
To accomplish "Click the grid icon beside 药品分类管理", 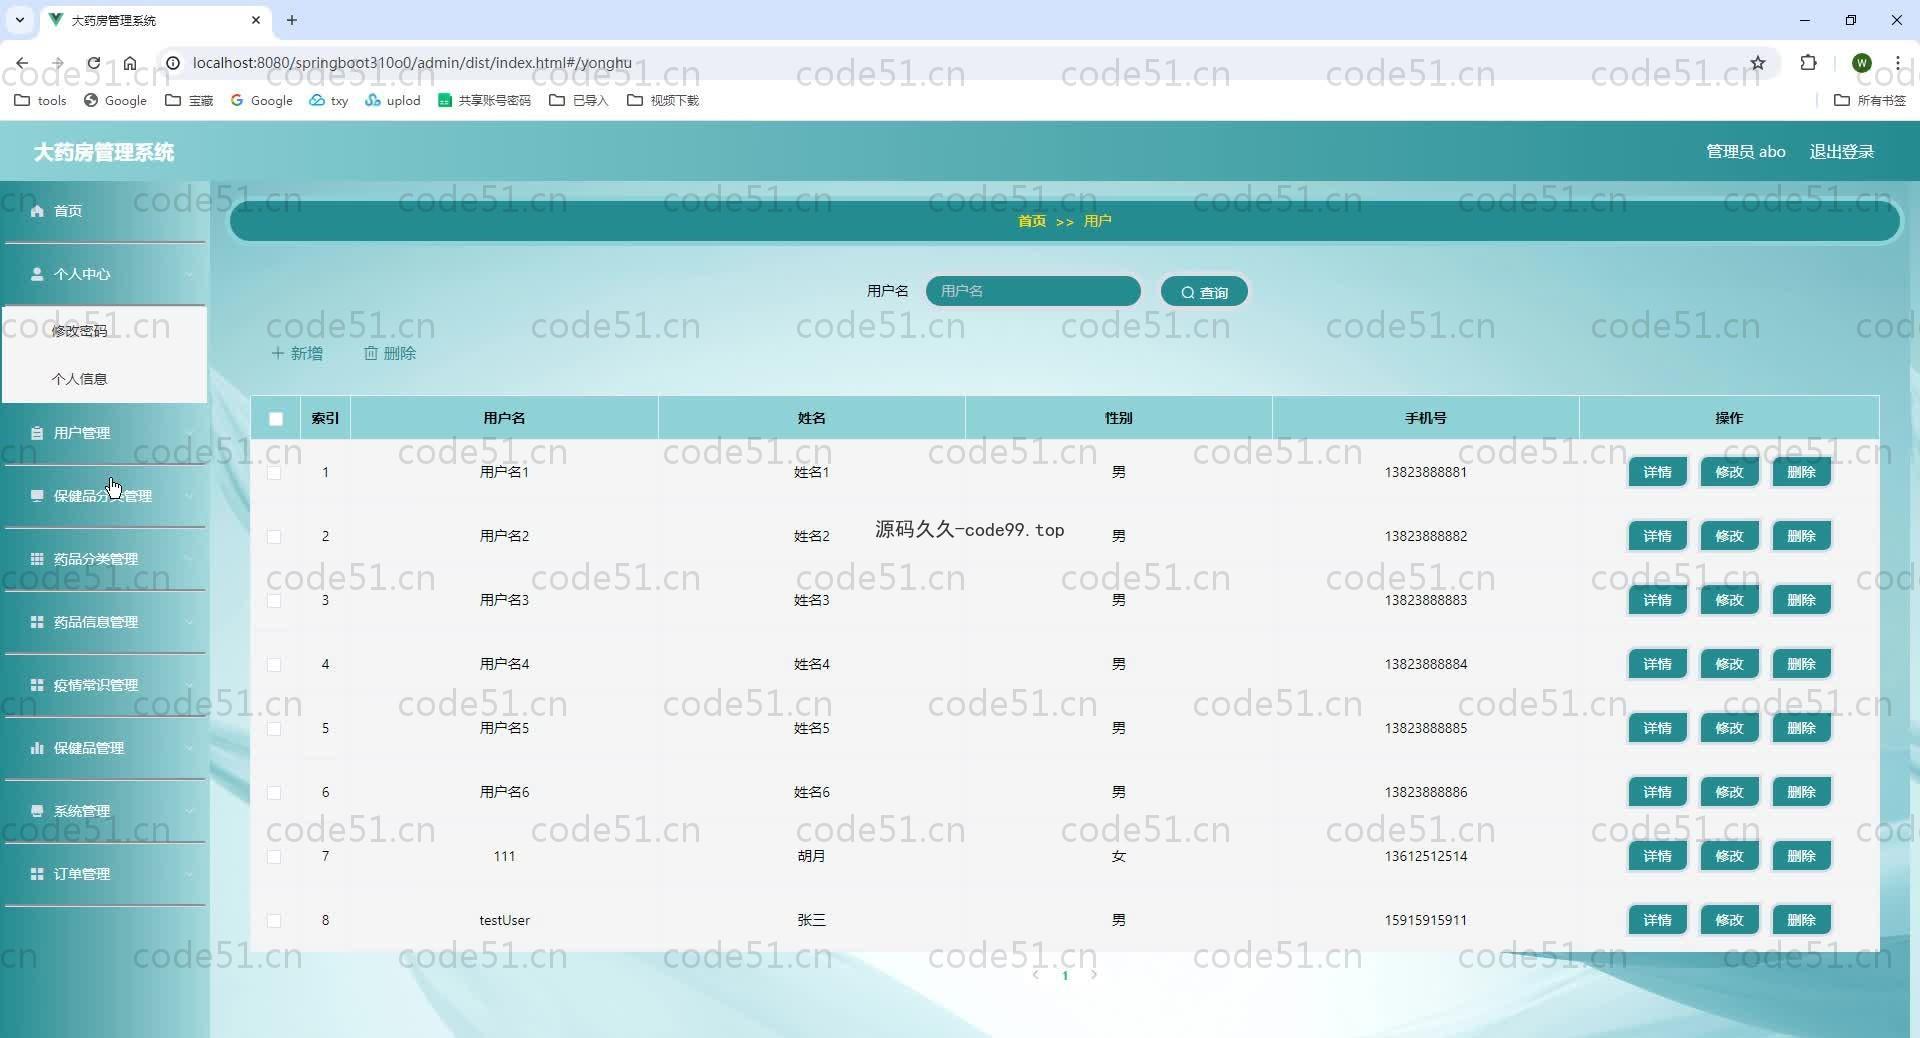I will pyautogui.click(x=37, y=559).
